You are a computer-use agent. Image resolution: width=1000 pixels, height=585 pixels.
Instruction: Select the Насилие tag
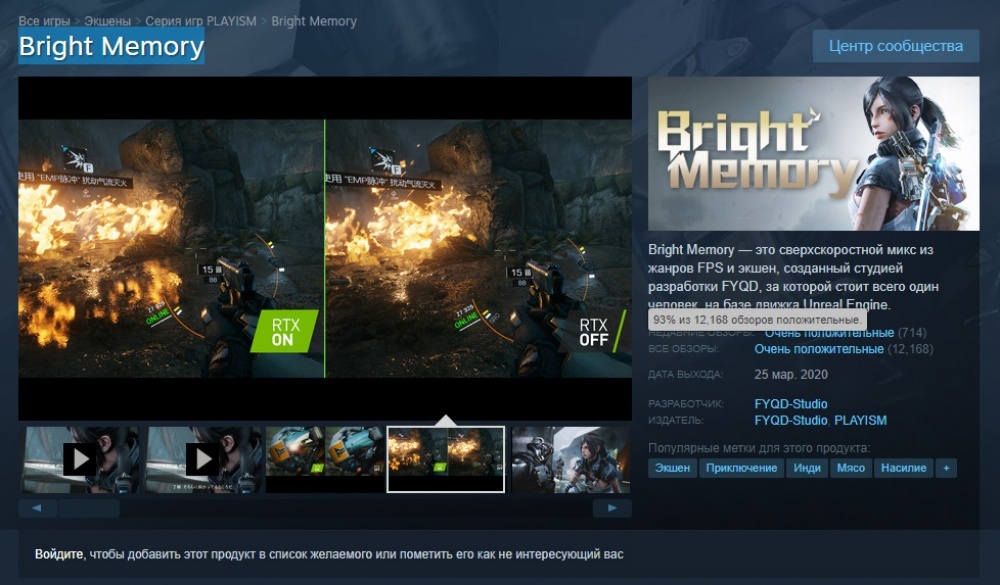click(x=904, y=468)
